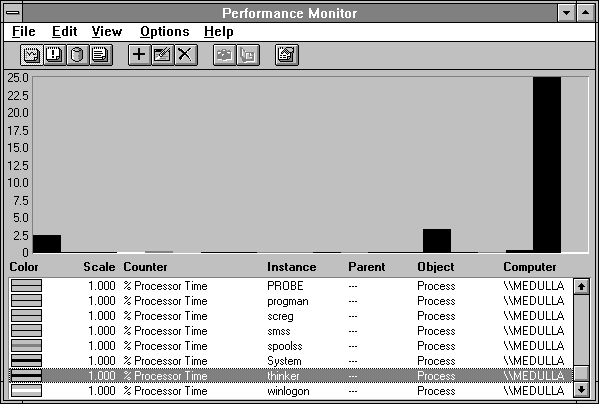This screenshot has width=600, height=404.
Task: Open the Report view toolbar icon
Action: click(101, 55)
